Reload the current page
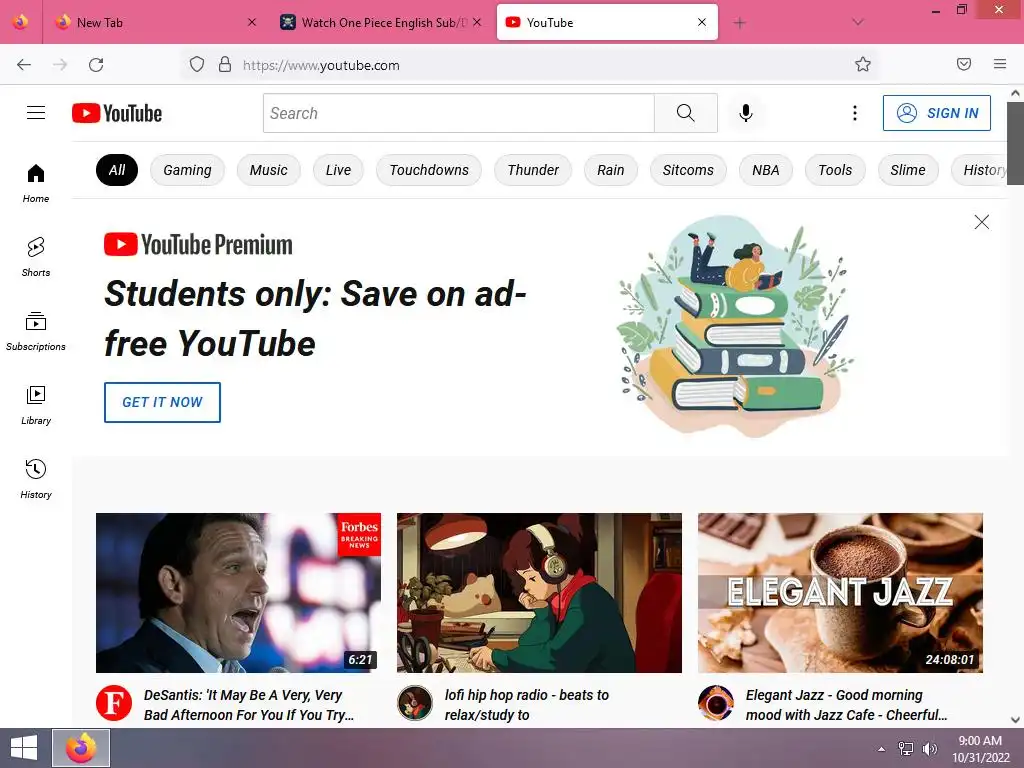This screenshot has height=768, width=1024. click(96, 65)
